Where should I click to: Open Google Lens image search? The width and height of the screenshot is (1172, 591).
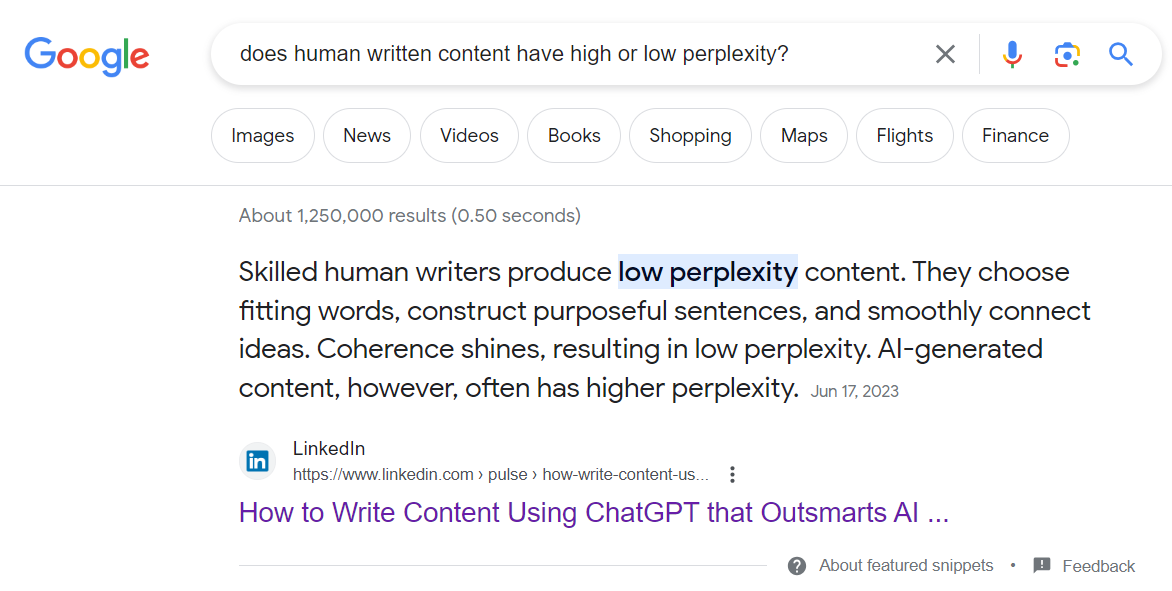pos(1067,54)
